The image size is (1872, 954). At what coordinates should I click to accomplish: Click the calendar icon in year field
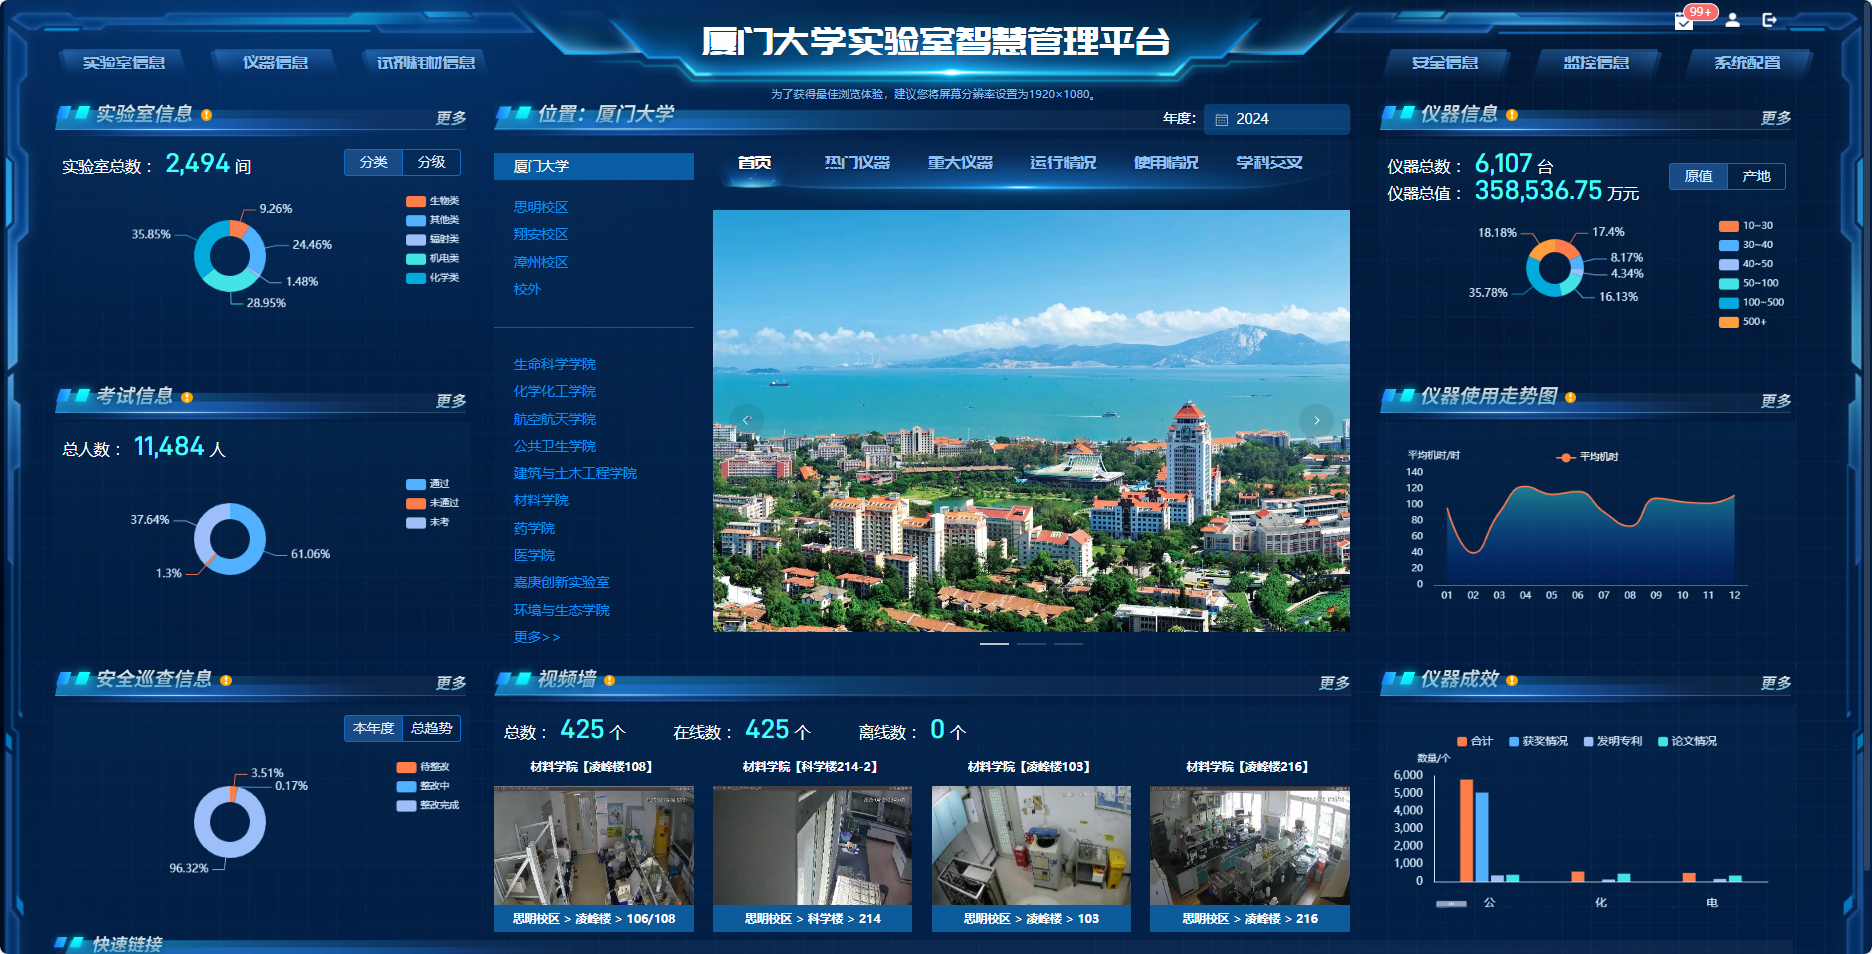(x=1221, y=120)
